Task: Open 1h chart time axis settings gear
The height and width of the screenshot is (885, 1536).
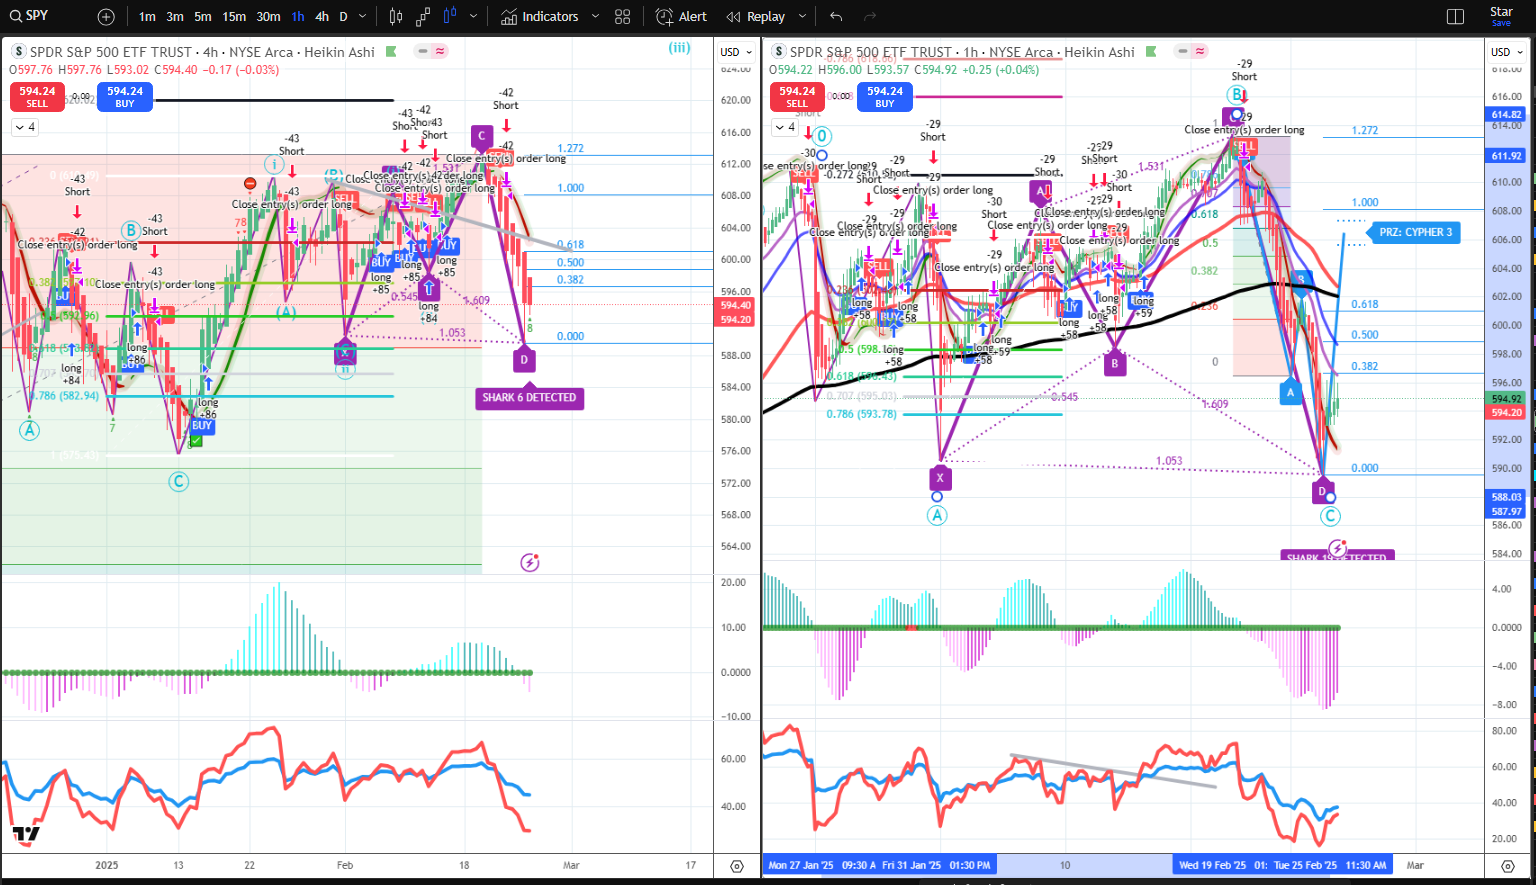Action: coord(1508,866)
